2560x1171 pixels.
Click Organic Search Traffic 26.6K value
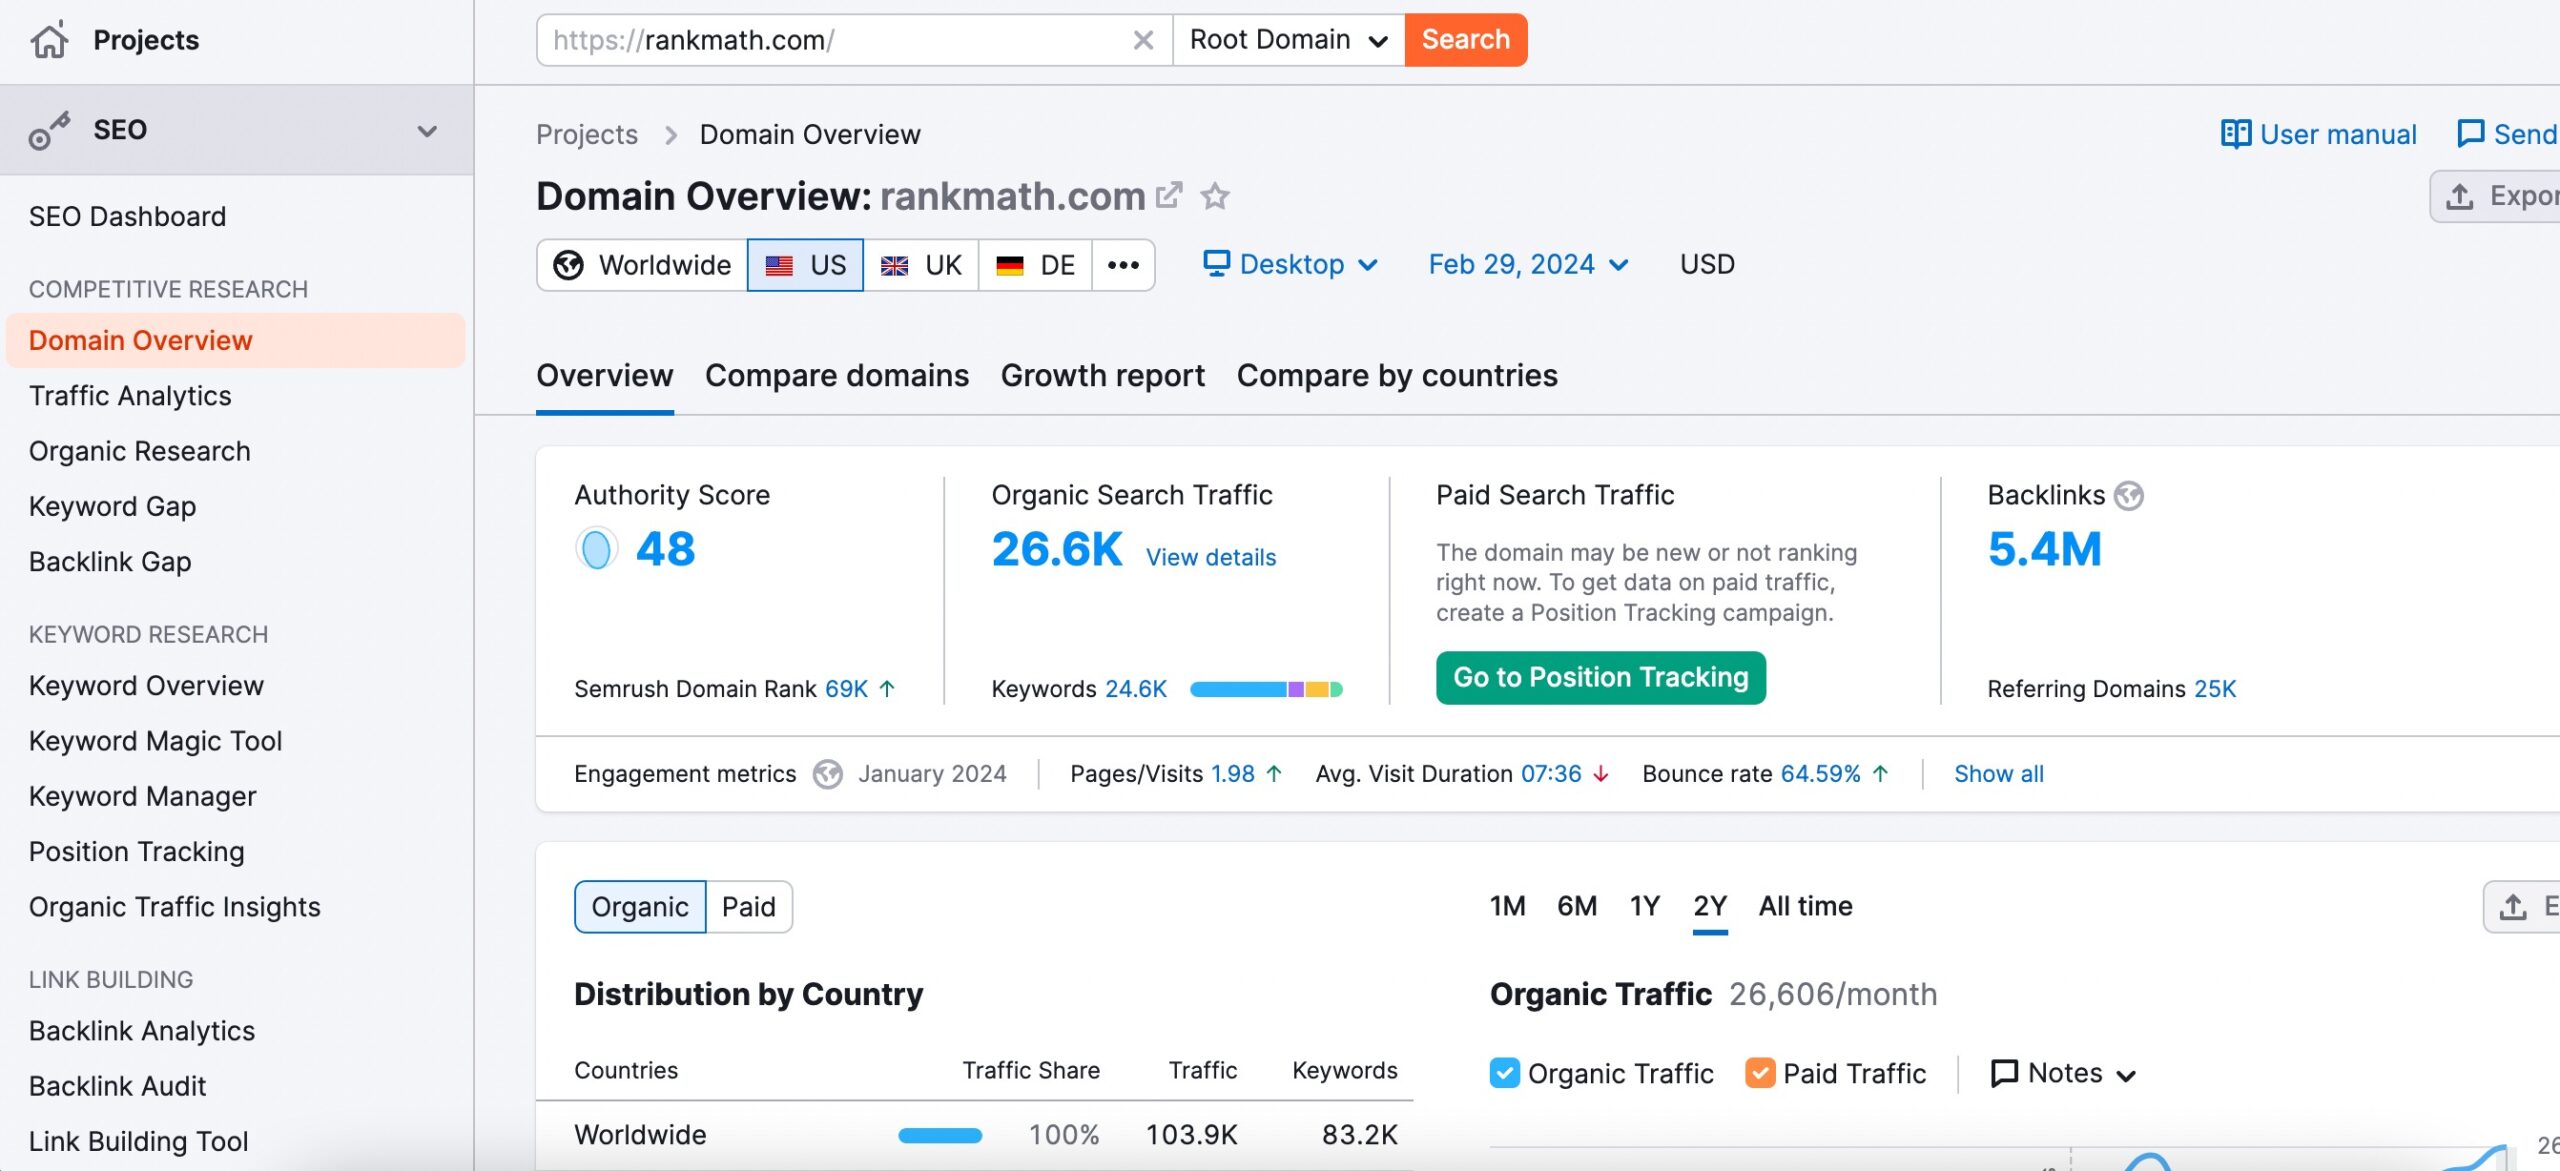tap(1057, 549)
